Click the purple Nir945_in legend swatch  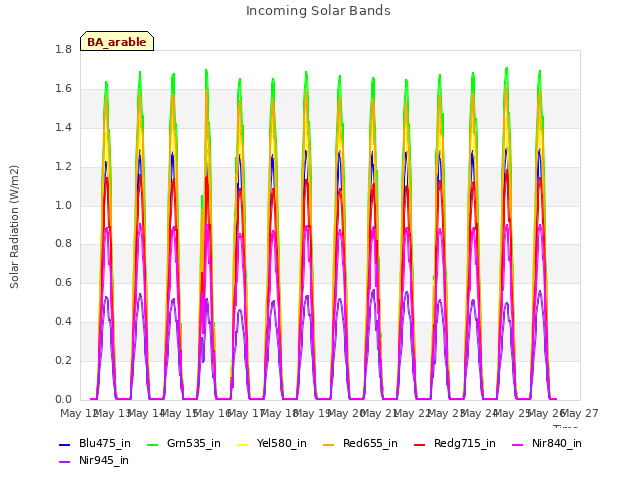click(64, 461)
